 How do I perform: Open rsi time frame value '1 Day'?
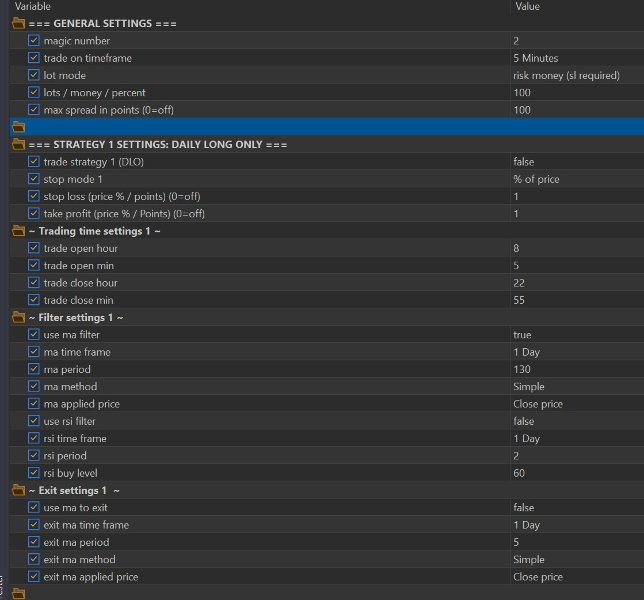pyautogui.click(x=527, y=438)
